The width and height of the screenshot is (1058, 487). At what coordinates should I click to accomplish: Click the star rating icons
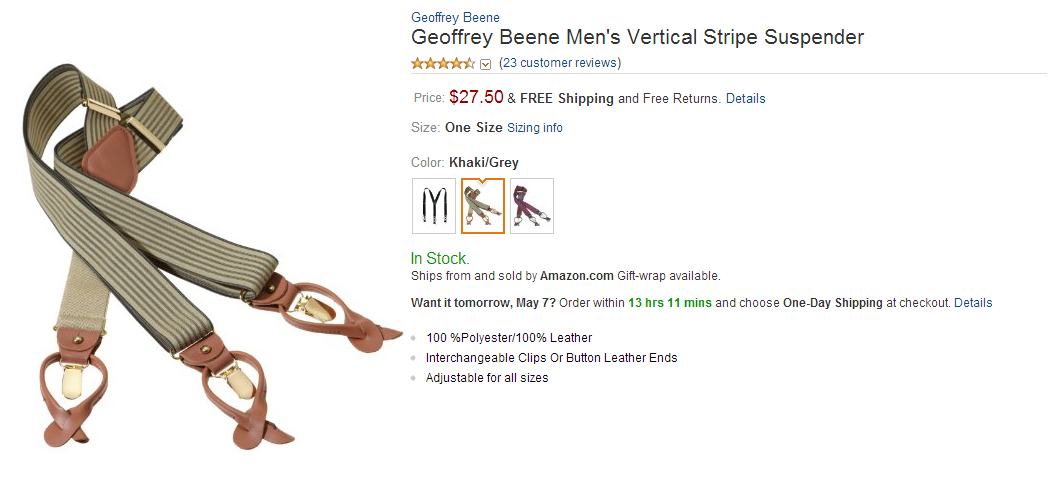coord(443,63)
